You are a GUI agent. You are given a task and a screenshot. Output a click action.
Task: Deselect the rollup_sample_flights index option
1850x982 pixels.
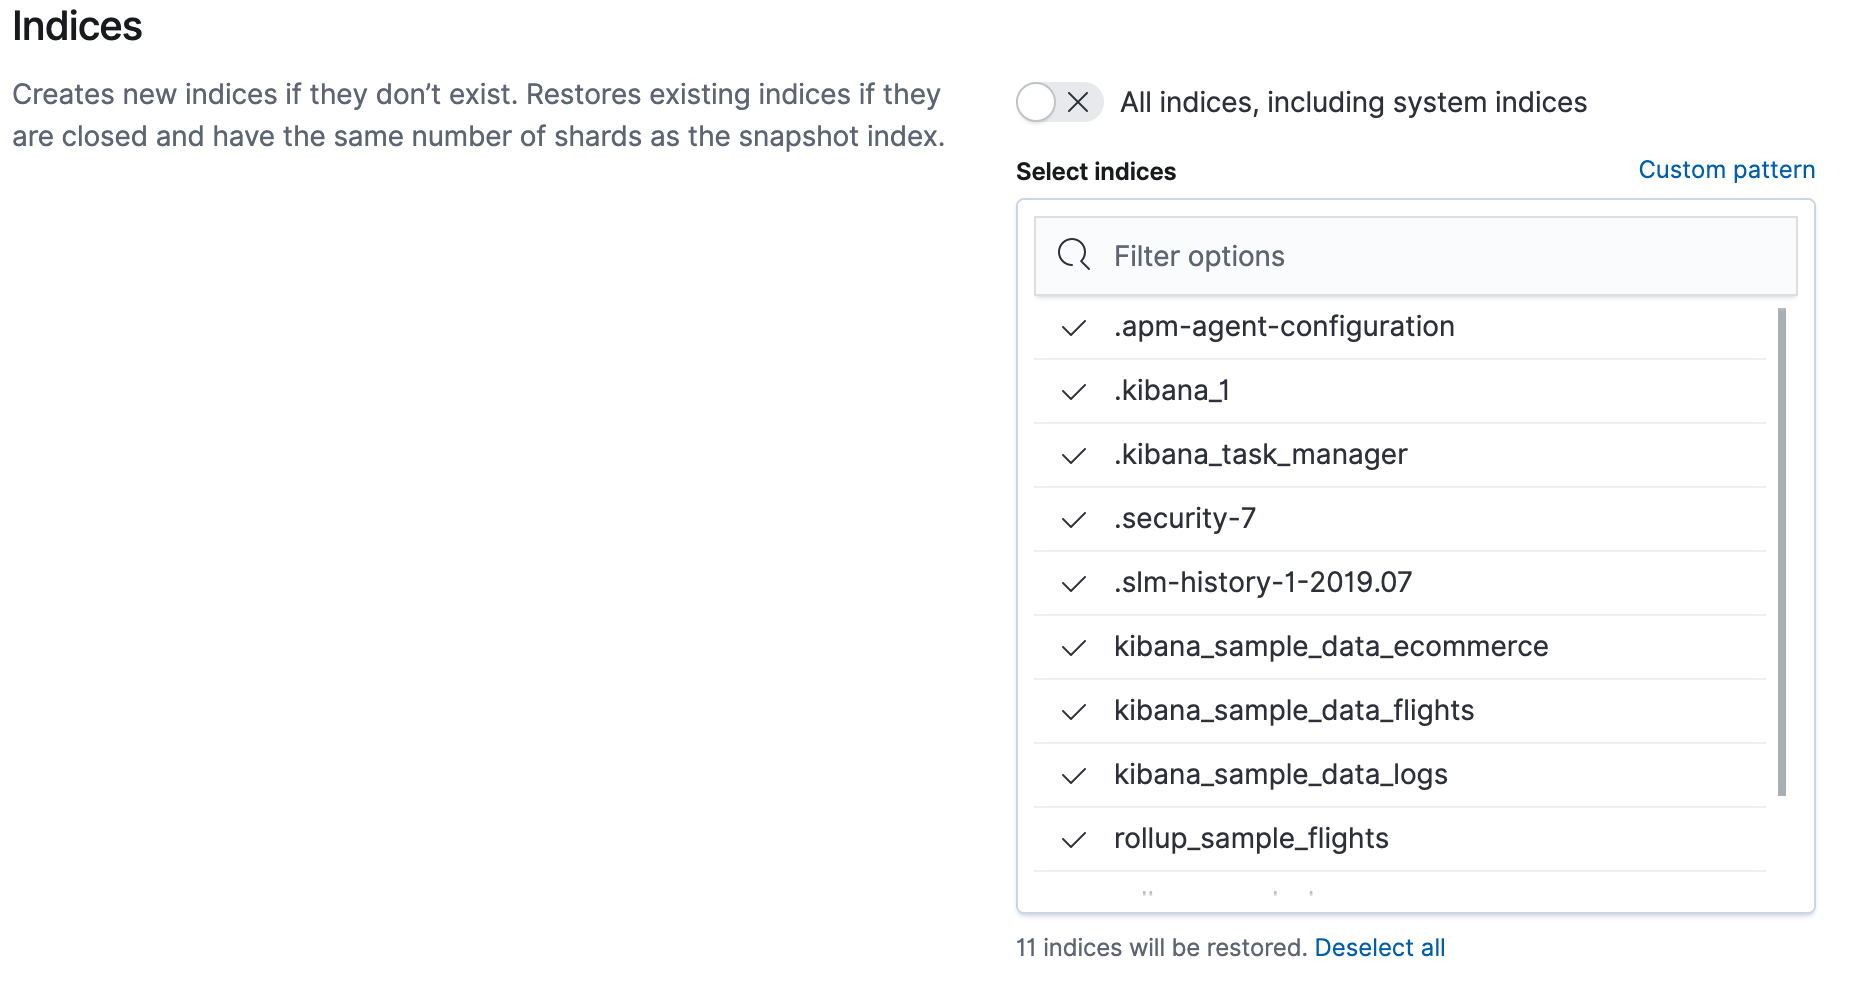(1250, 839)
